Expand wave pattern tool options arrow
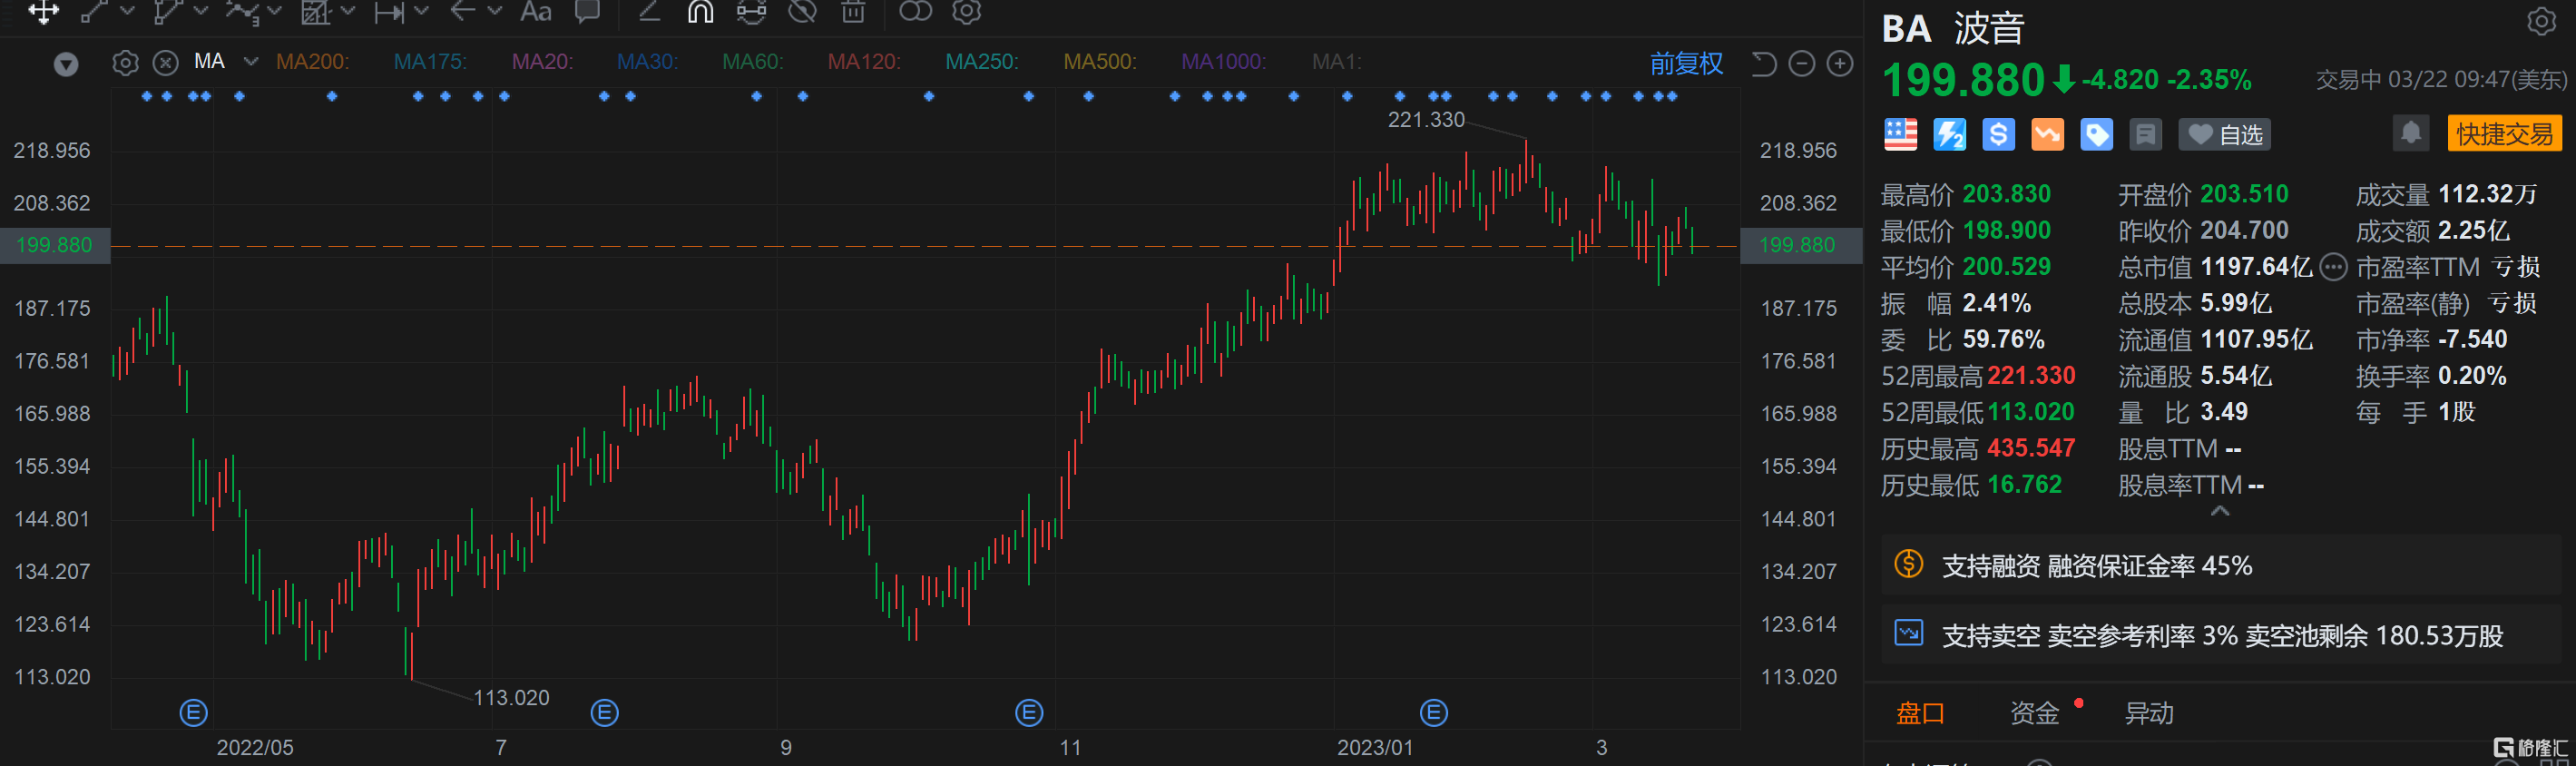 (275, 11)
